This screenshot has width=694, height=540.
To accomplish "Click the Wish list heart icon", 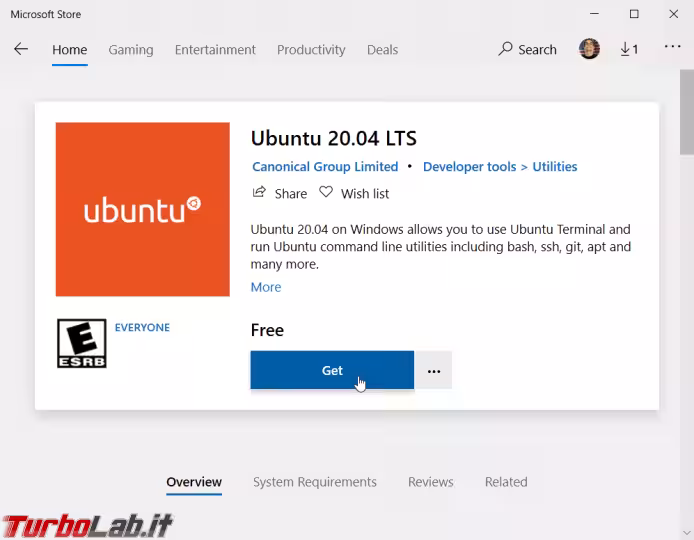I will [x=326, y=192].
